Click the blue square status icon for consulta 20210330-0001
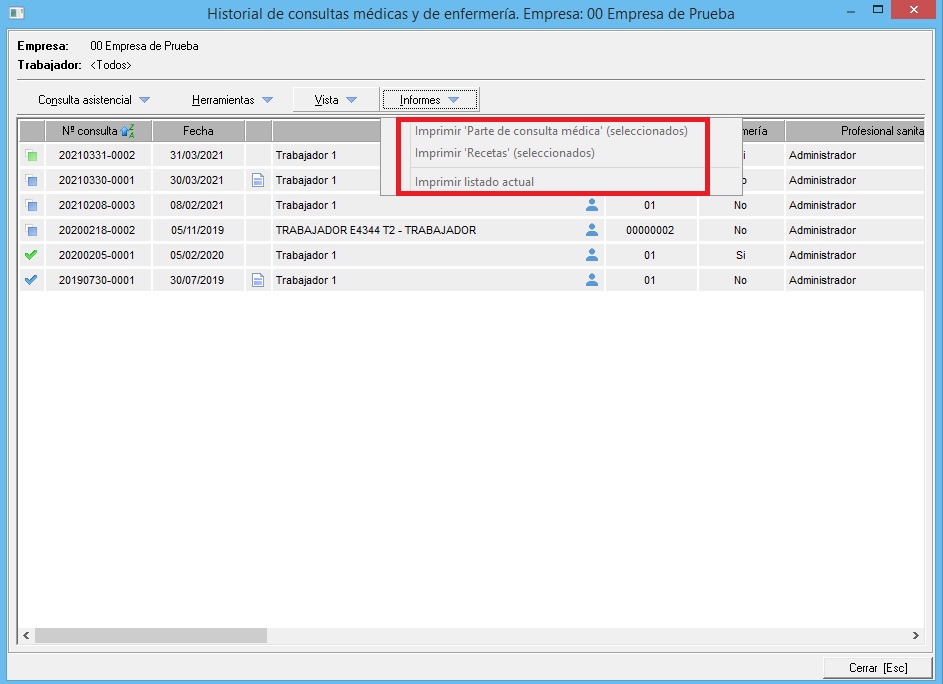This screenshot has width=943, height=684. (32, 181)
